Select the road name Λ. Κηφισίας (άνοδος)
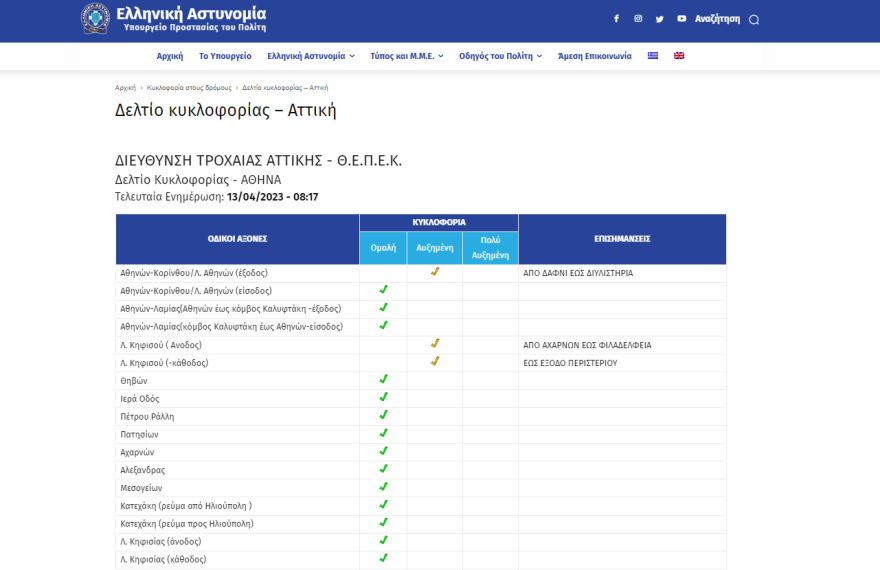Viewport: 880px width, 570px height. pyautogui.click(x=161, y=541)
